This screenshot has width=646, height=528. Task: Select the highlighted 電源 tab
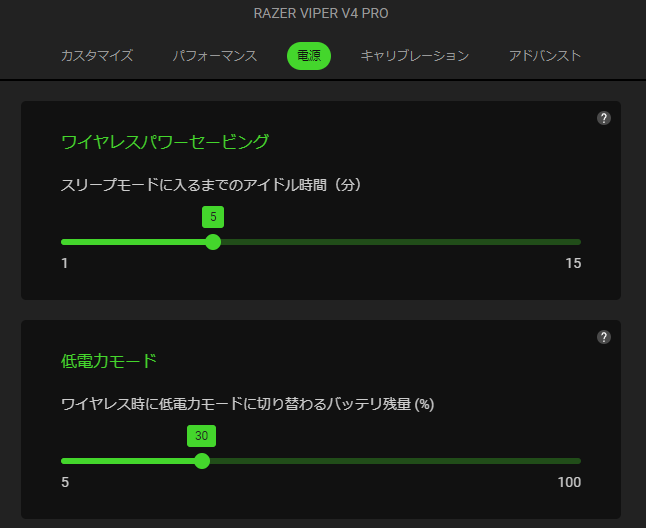coord(309,56)
